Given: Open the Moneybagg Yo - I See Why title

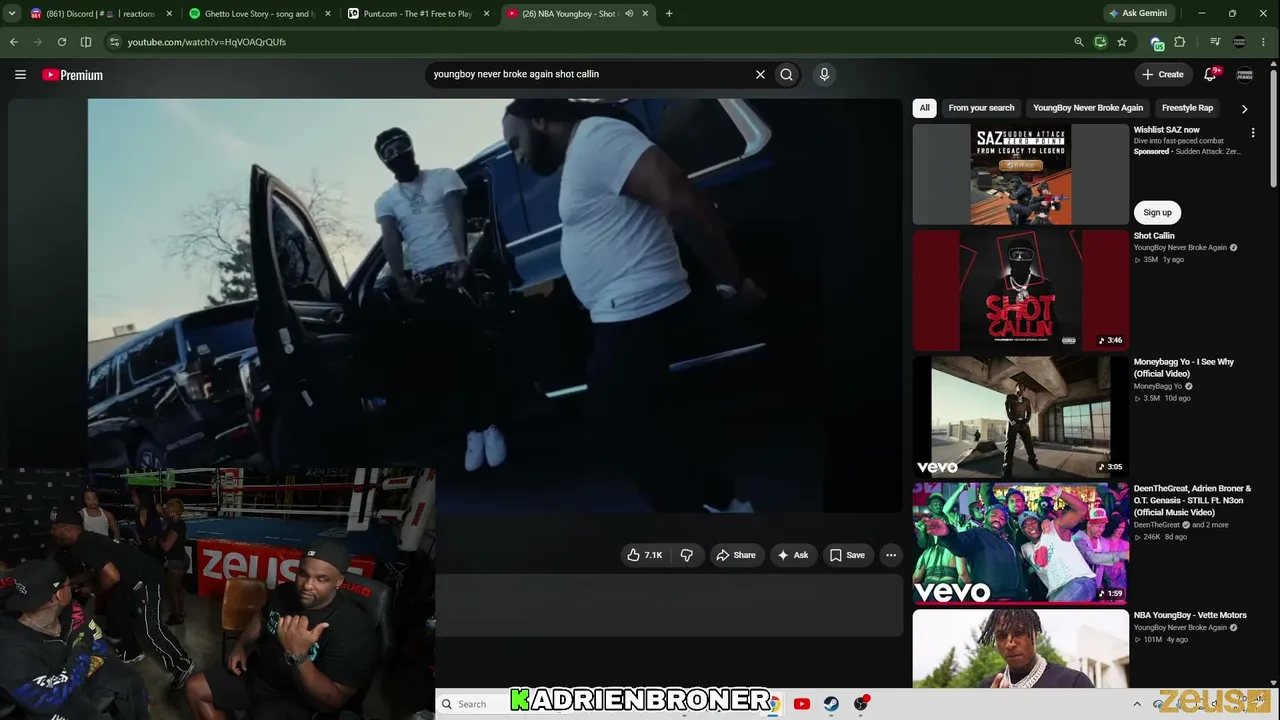Looking at the screenshot, I should pos(1184,368).
